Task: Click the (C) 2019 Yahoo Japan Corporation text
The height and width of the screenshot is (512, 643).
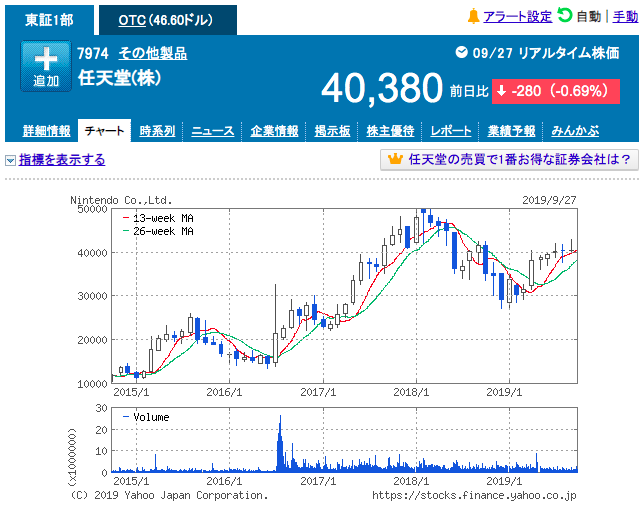Action: (x=169, y=496)
